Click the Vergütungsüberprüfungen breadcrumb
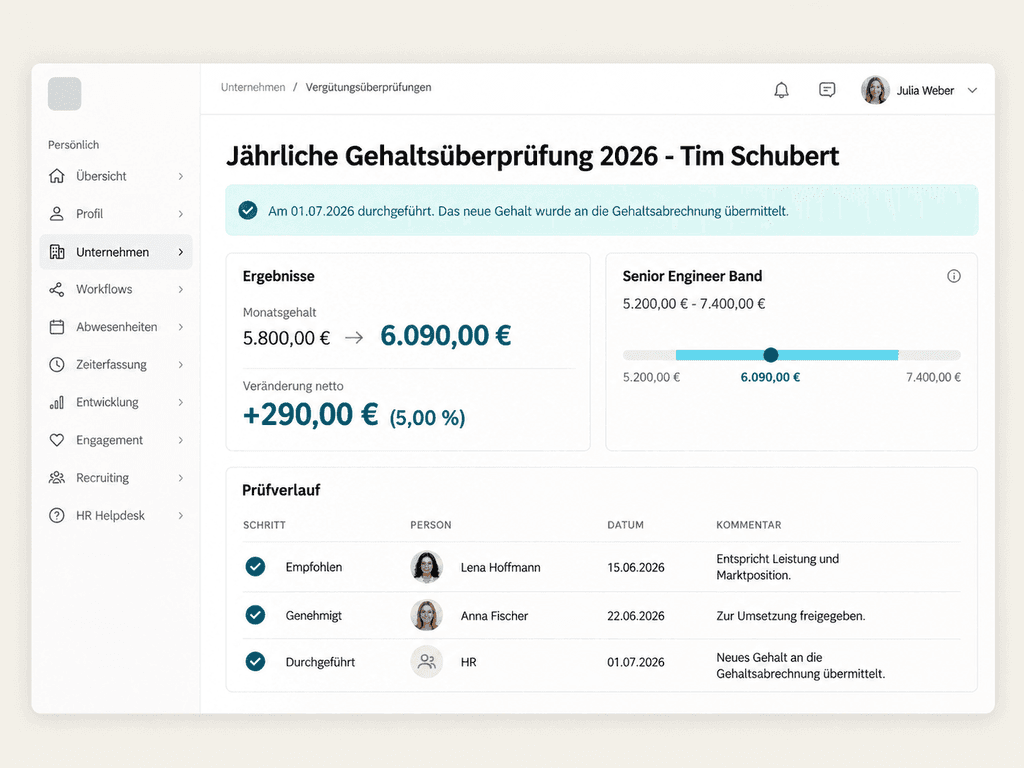This screenshot has width=1024, height=768. click(x=368, y=88)
